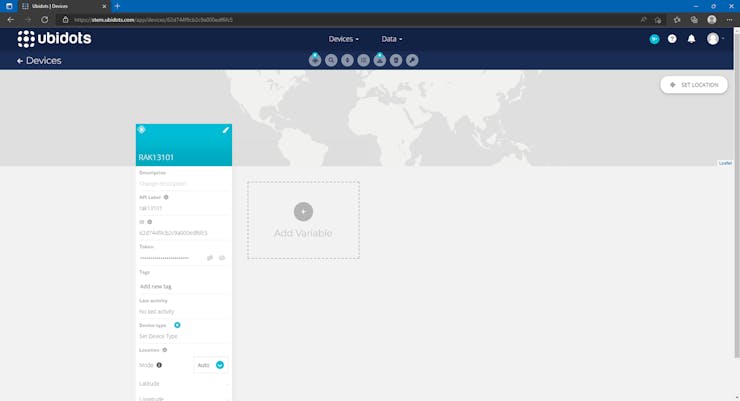740x401 pixels.
Task: Click the device icon on the RAK13101 card
Action: 142,130
